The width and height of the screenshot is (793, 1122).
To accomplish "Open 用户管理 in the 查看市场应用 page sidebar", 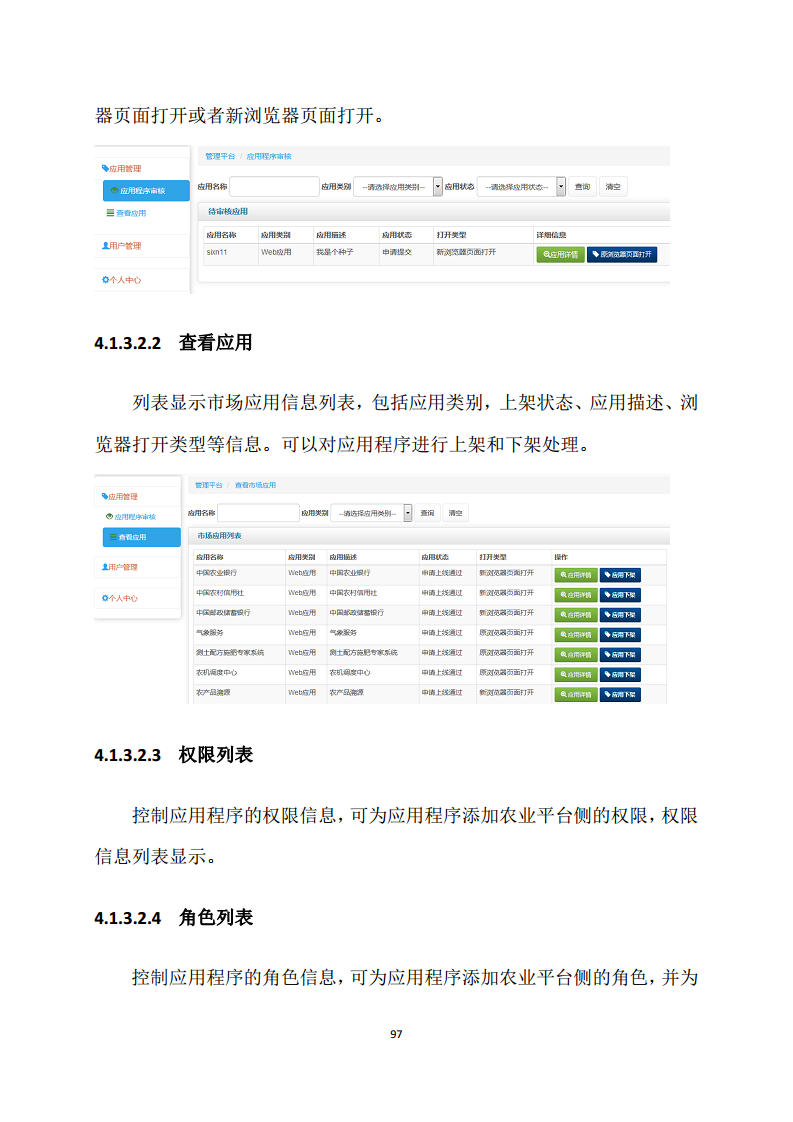I will pyautogui.click(x=120, y=567).
